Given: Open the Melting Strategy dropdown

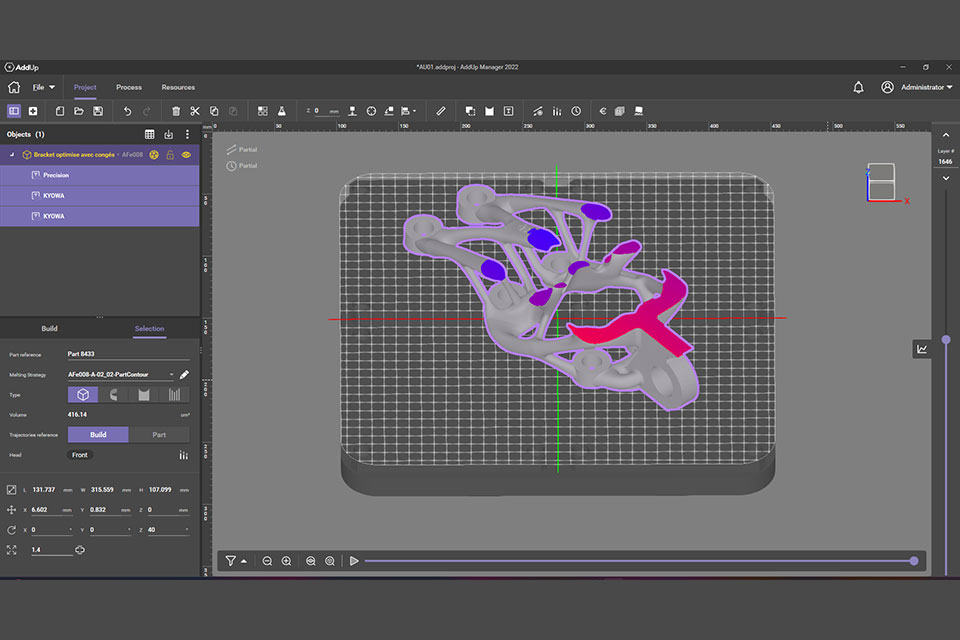Looking at the screenshot, I should point(171,374).
